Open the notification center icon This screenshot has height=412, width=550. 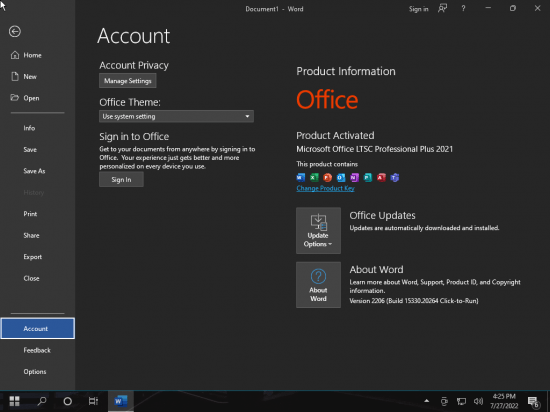[534, 401]
